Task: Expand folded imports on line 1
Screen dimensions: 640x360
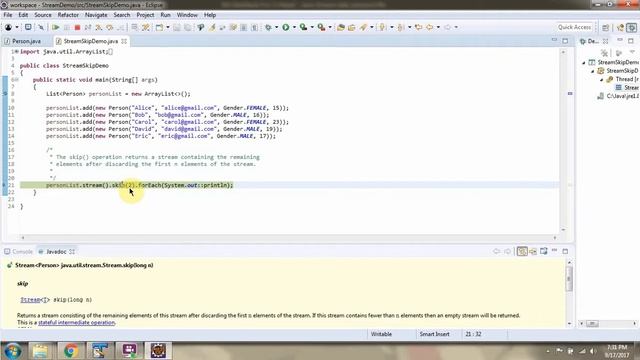Action: click(16, 52)
